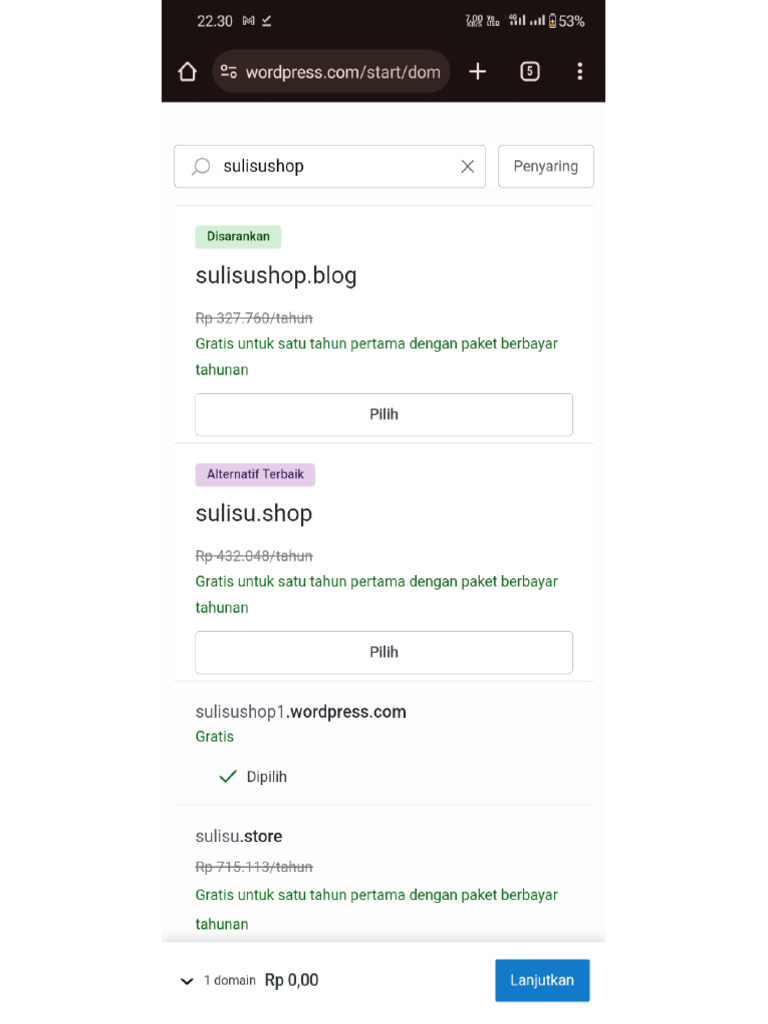
Task: Select the sulisu.shop domain with Pilih
Action: (x=384, y=652)
